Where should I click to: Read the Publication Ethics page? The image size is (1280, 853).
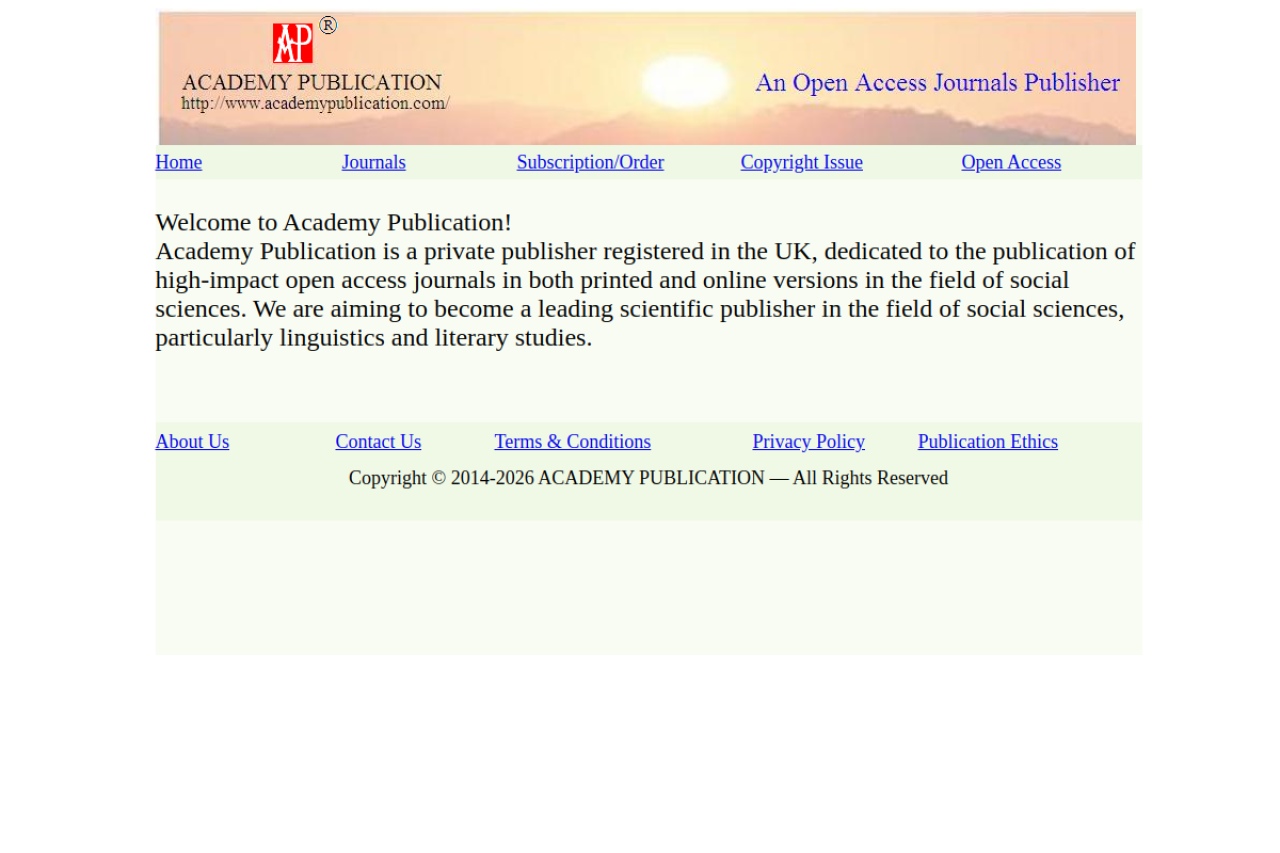coord(987,441)
